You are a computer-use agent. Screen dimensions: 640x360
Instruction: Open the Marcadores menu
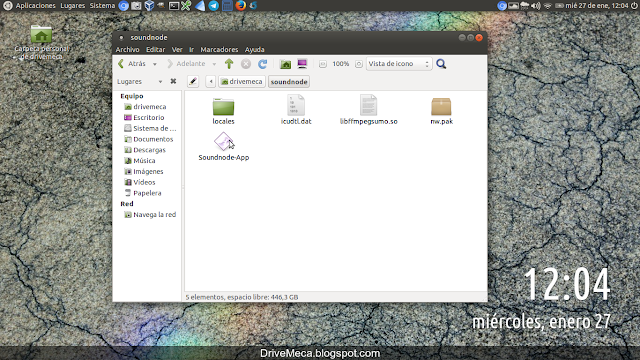(x=219, y=49)
